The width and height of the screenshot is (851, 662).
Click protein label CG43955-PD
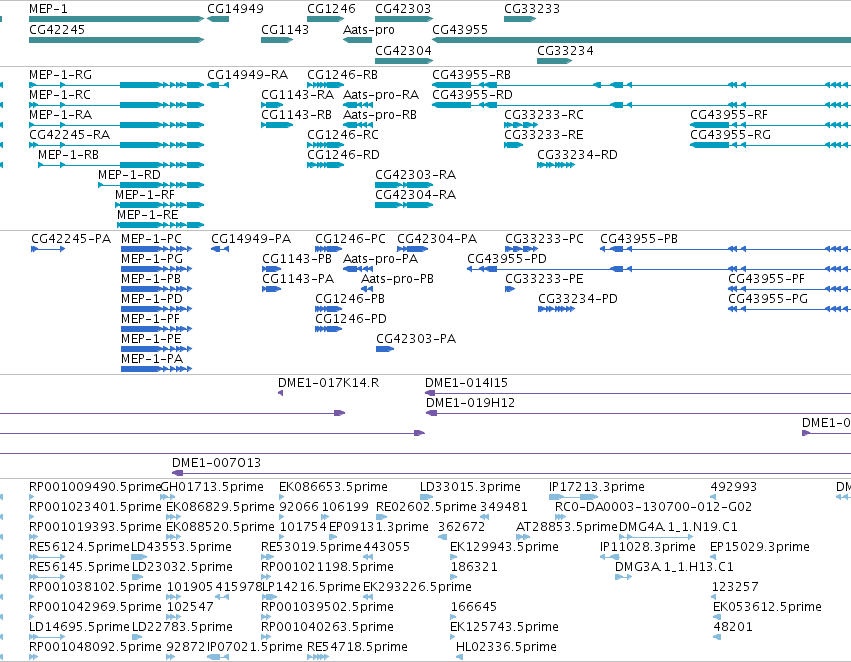click(507, 259)
